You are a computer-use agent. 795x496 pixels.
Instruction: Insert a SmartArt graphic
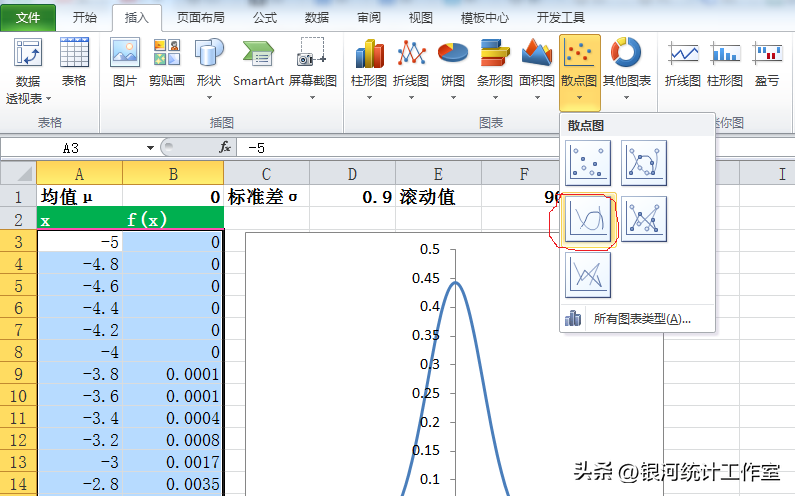click(258, 62)
